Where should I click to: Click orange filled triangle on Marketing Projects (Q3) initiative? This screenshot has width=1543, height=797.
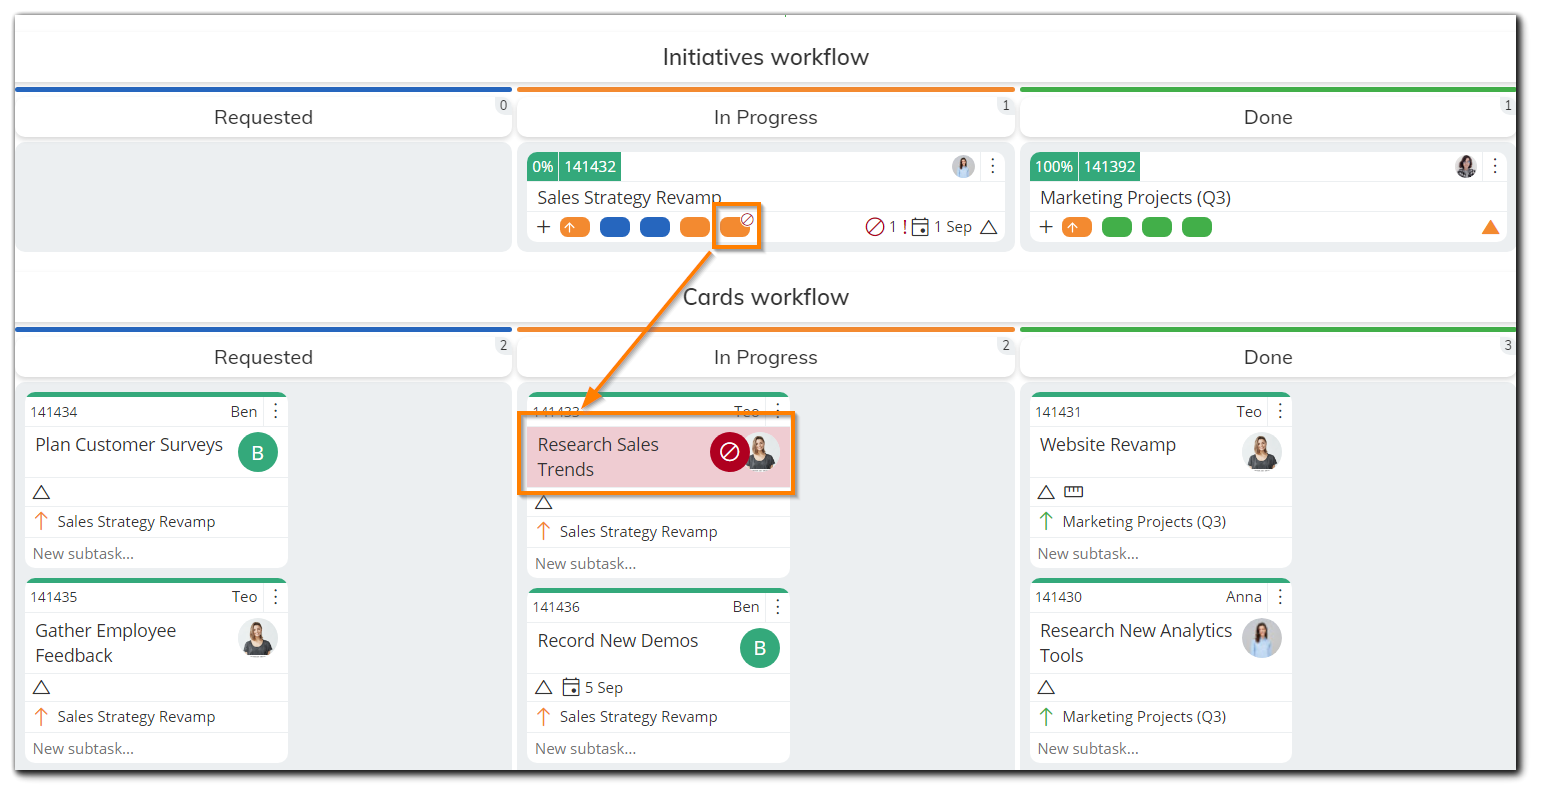coord(1489,227)
